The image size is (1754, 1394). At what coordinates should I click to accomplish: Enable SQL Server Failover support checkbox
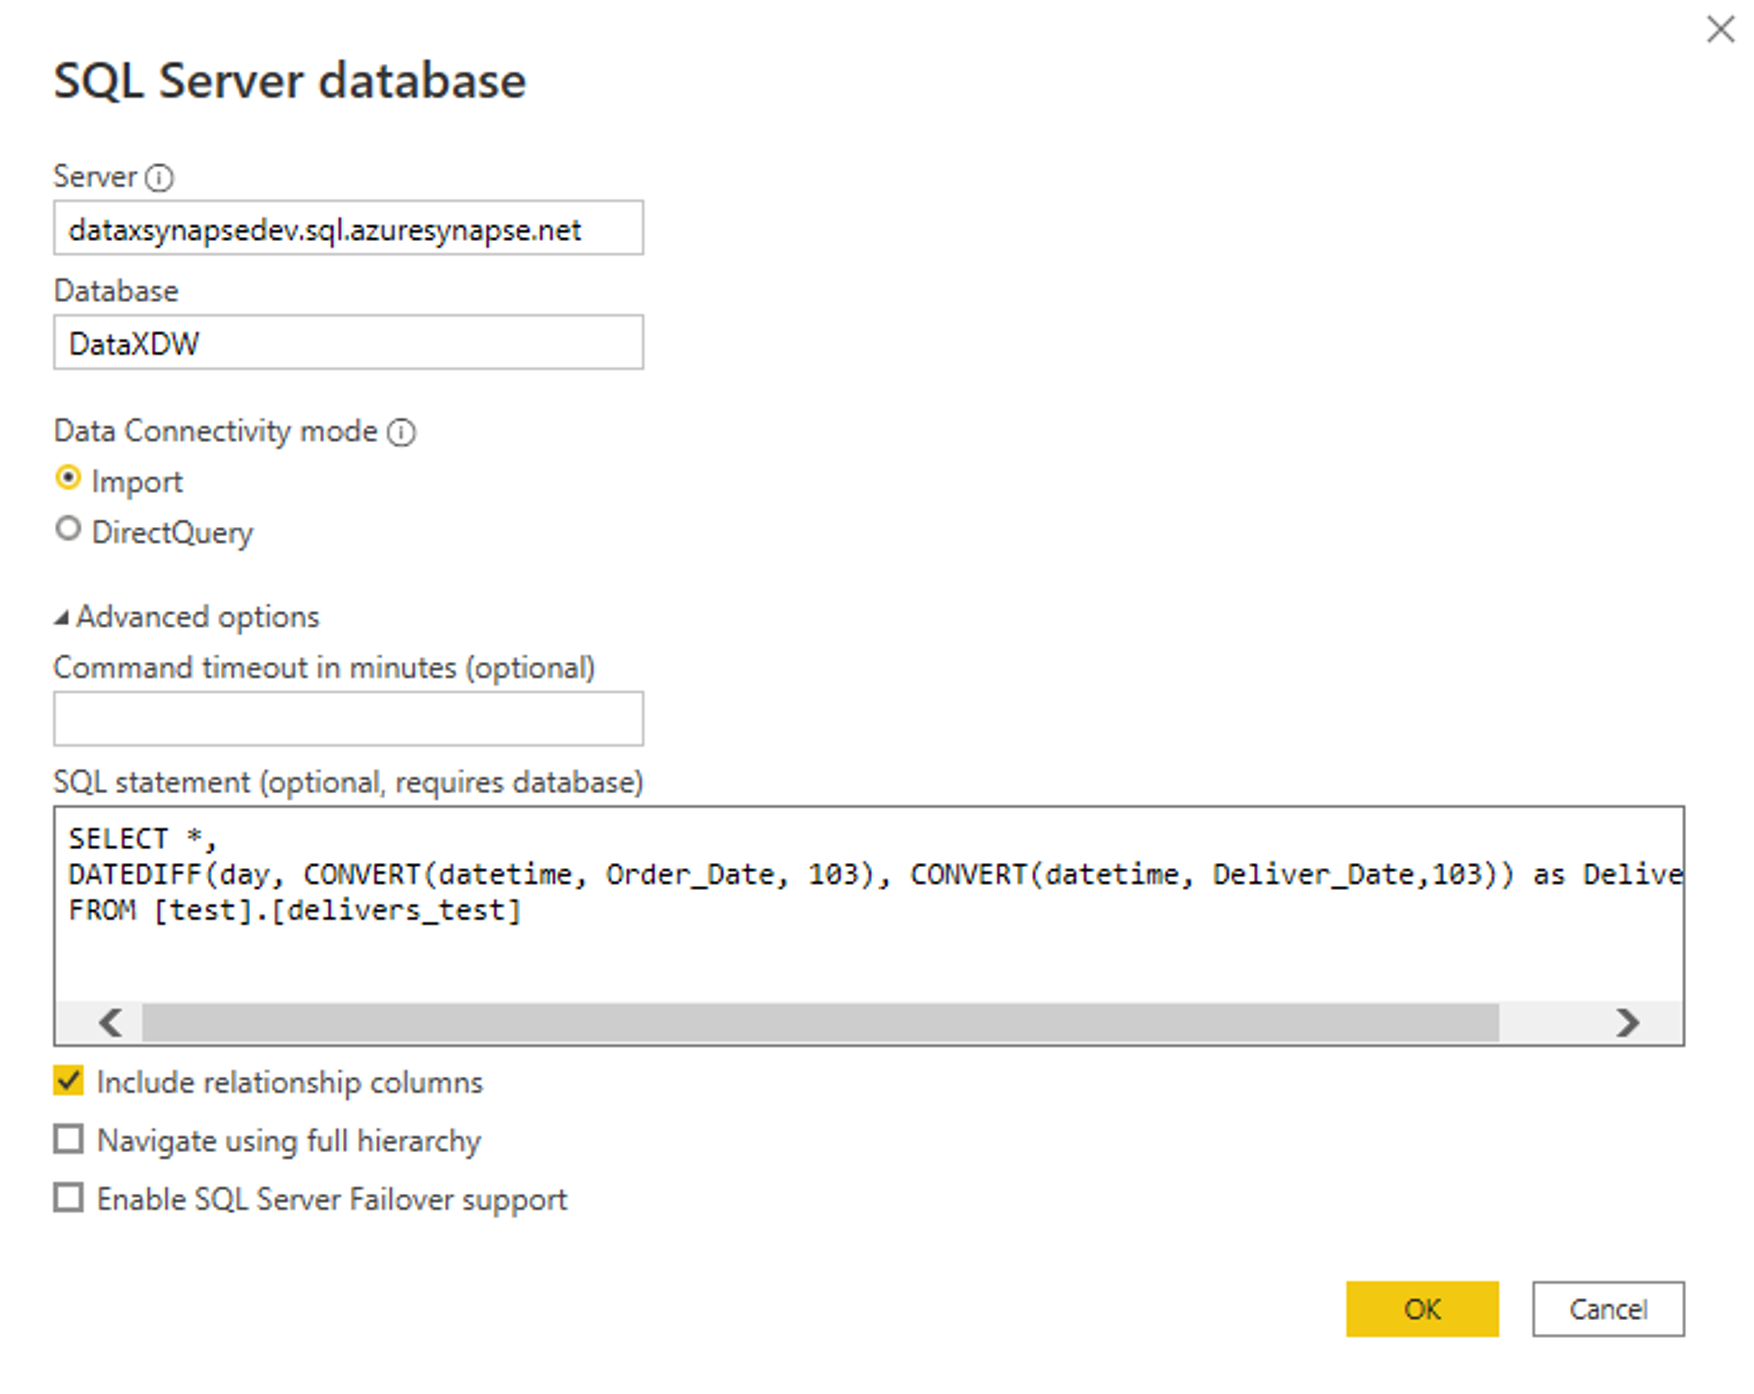coord(69,1197)
